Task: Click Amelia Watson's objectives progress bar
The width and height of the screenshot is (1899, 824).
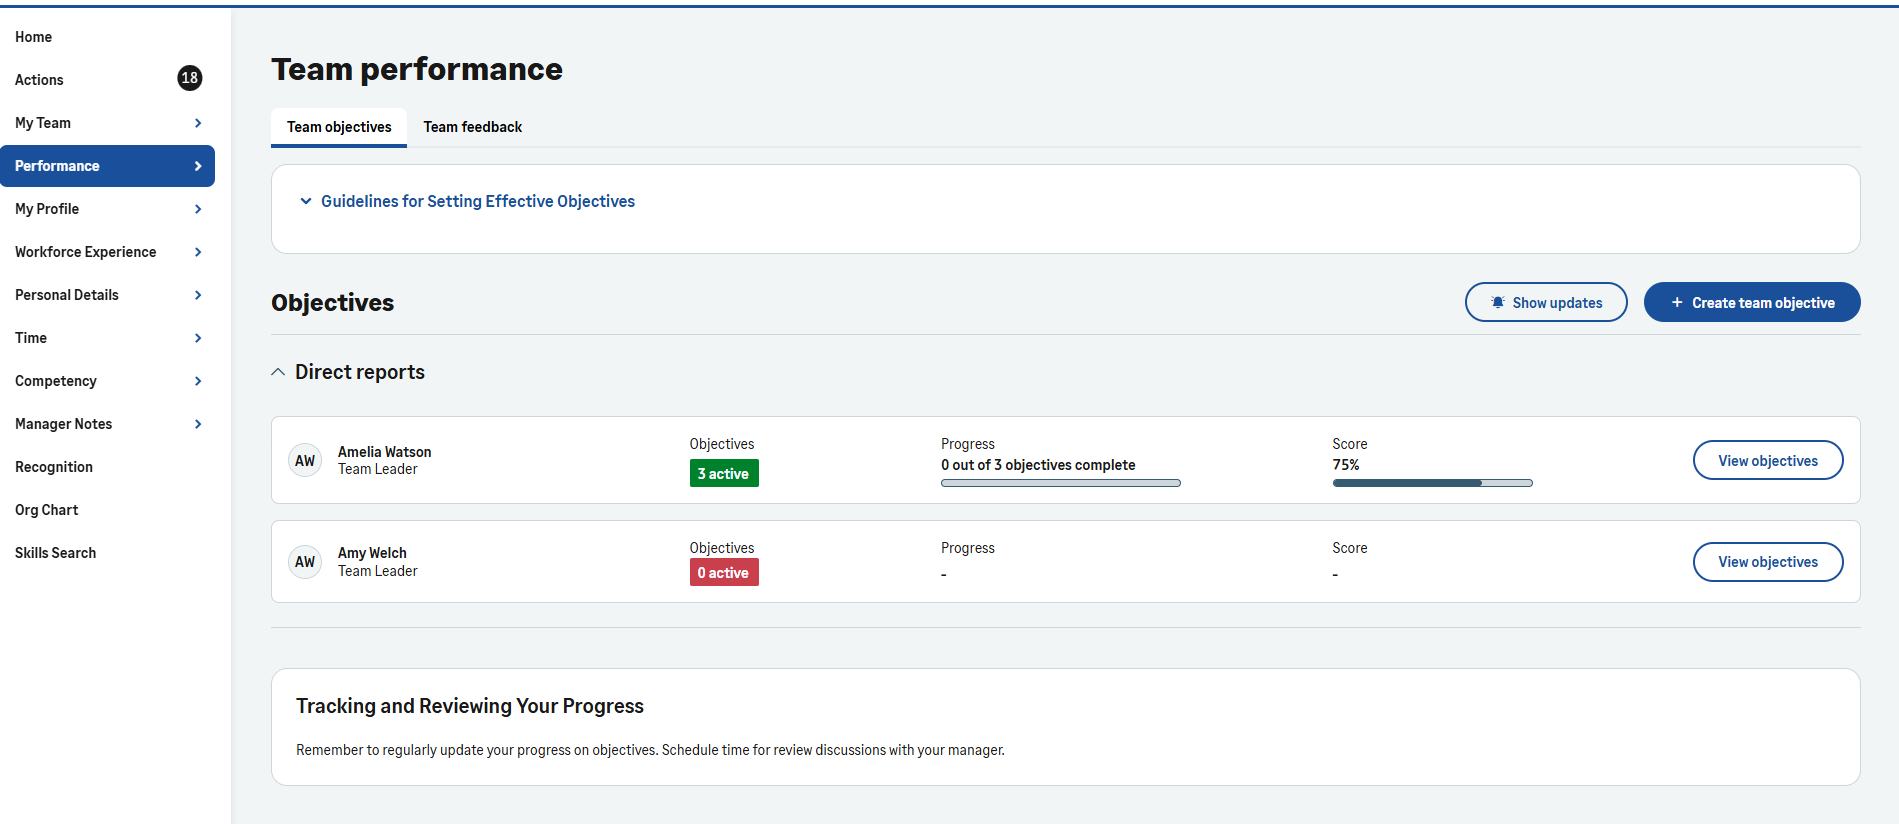Action: (x=1060, y=483)
